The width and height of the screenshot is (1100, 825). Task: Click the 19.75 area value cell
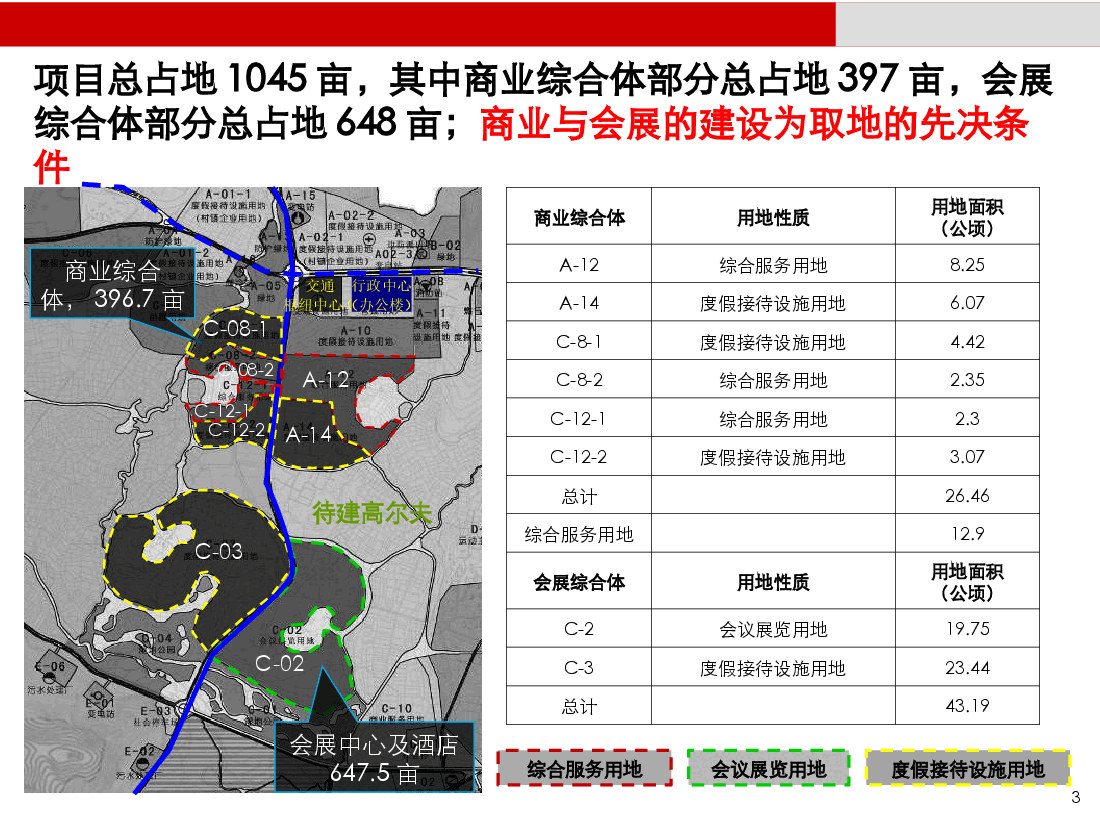[x=967, y=628]
